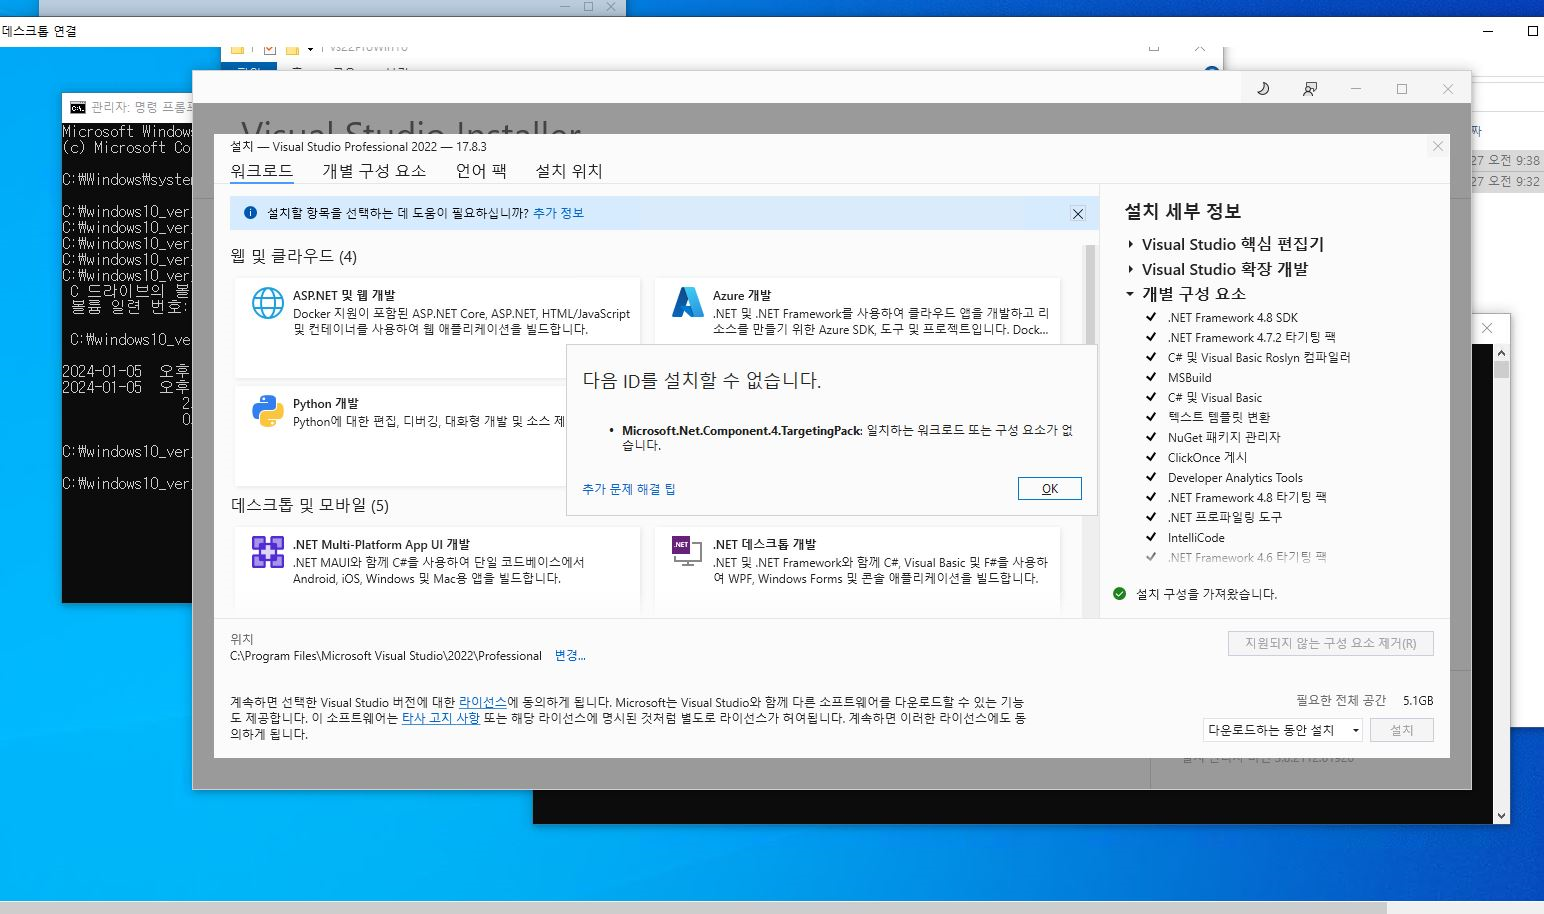The height and width of the screenshot is (914, 1544).
Task: Click the text template transformation component
Action: click(x=1219, y=417)
